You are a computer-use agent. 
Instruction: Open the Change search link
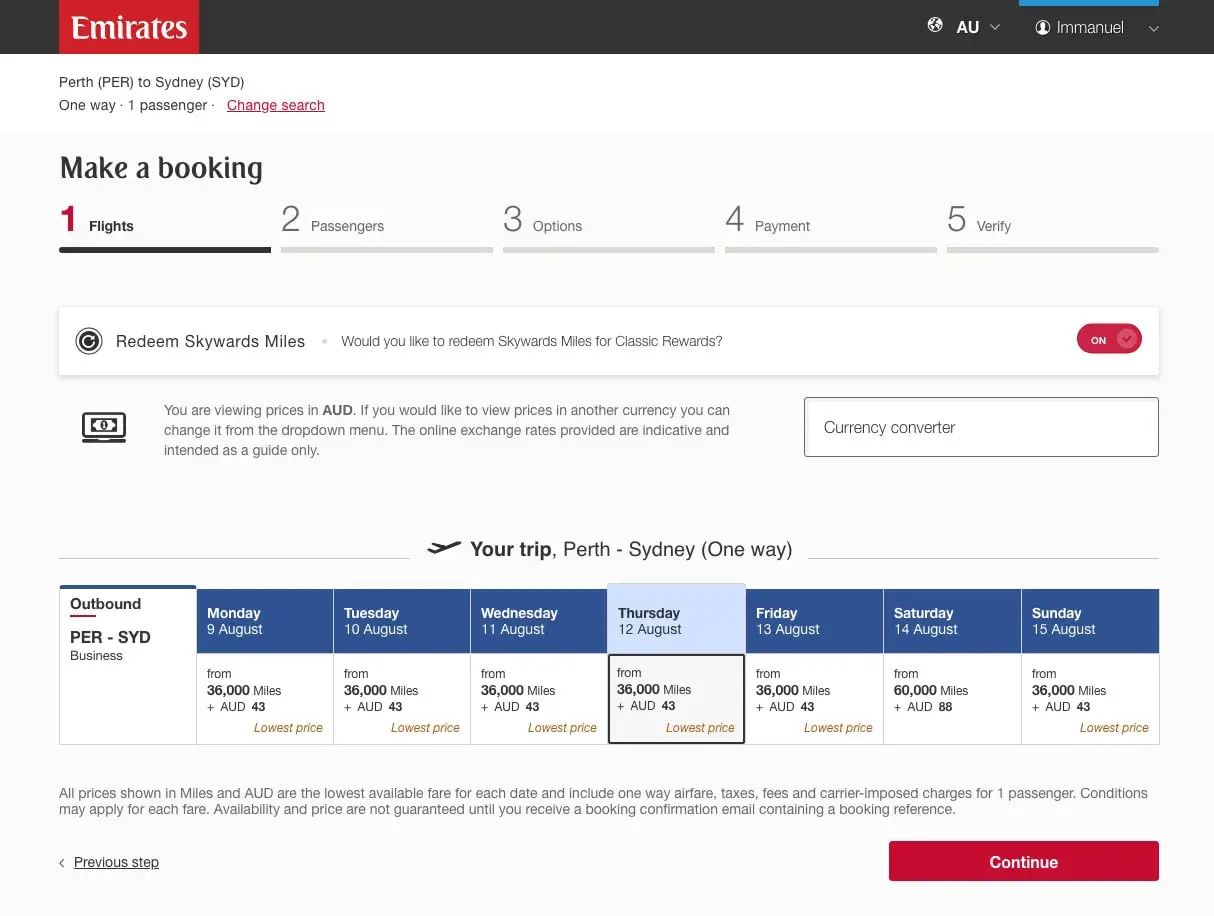click(275, 105)
